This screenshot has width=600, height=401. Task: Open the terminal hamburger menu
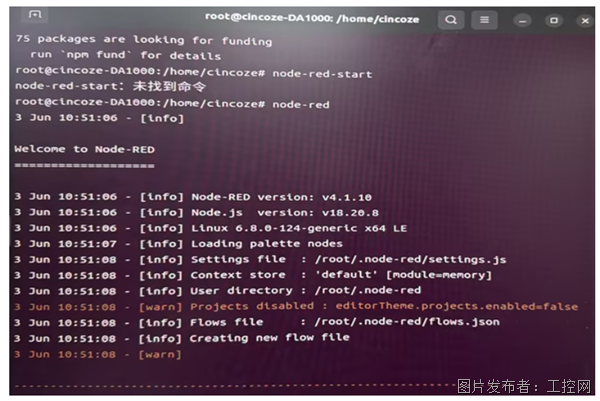click(484, 20)
